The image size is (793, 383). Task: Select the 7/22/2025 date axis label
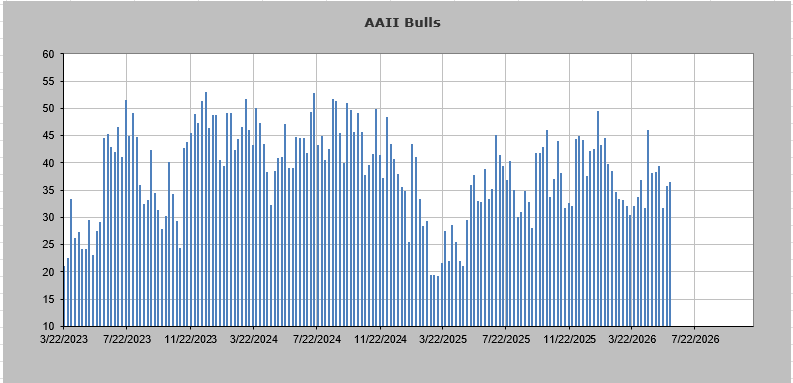tap(506, 339)
